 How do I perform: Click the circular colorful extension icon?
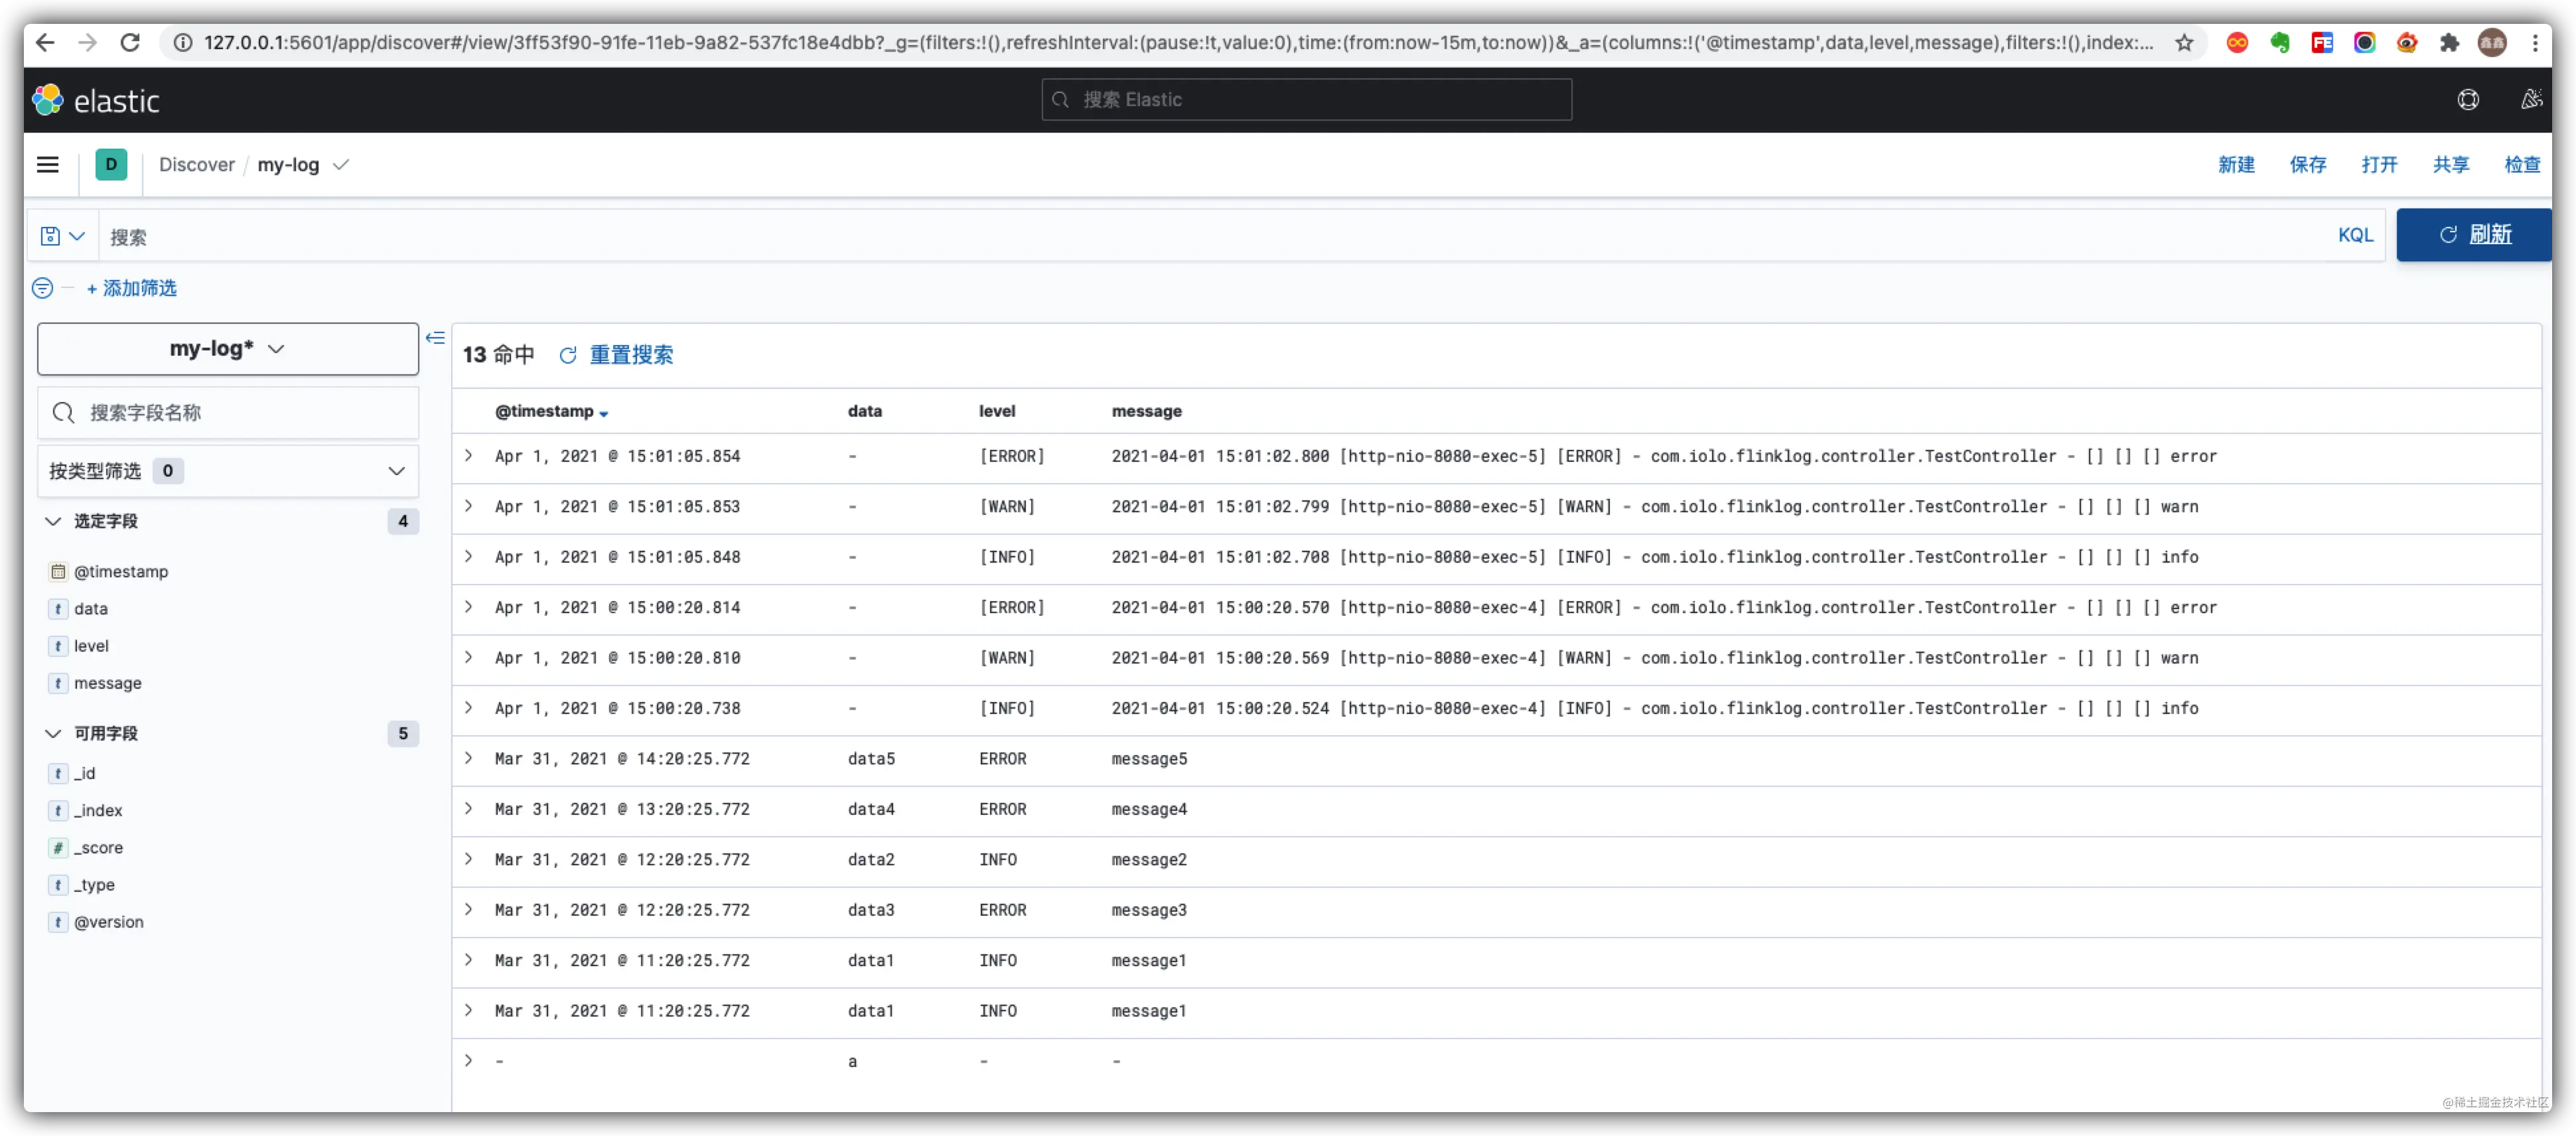2365,42
